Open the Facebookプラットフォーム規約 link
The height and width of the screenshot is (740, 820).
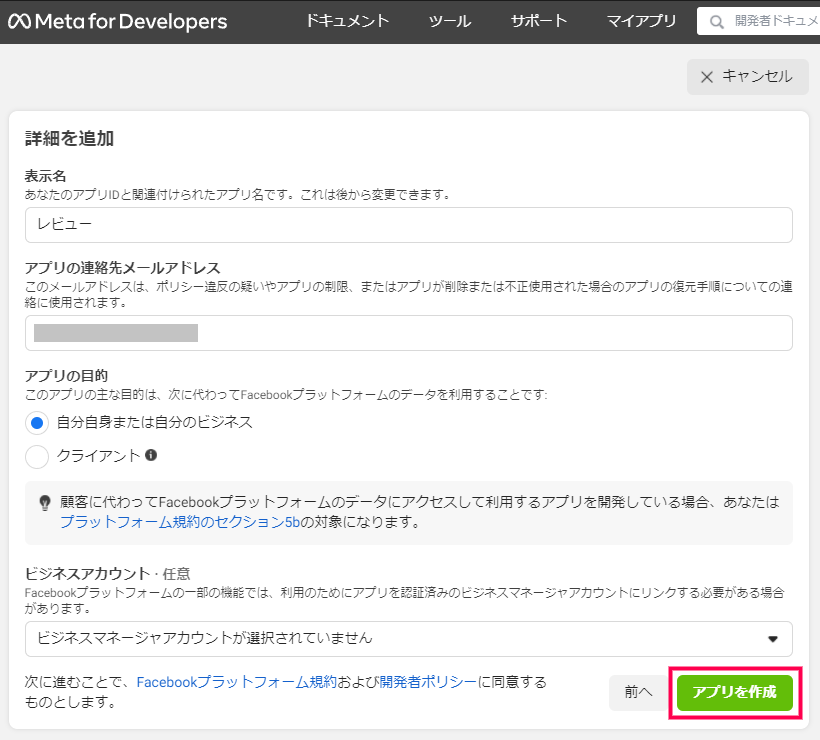click(x=236, y=682)
